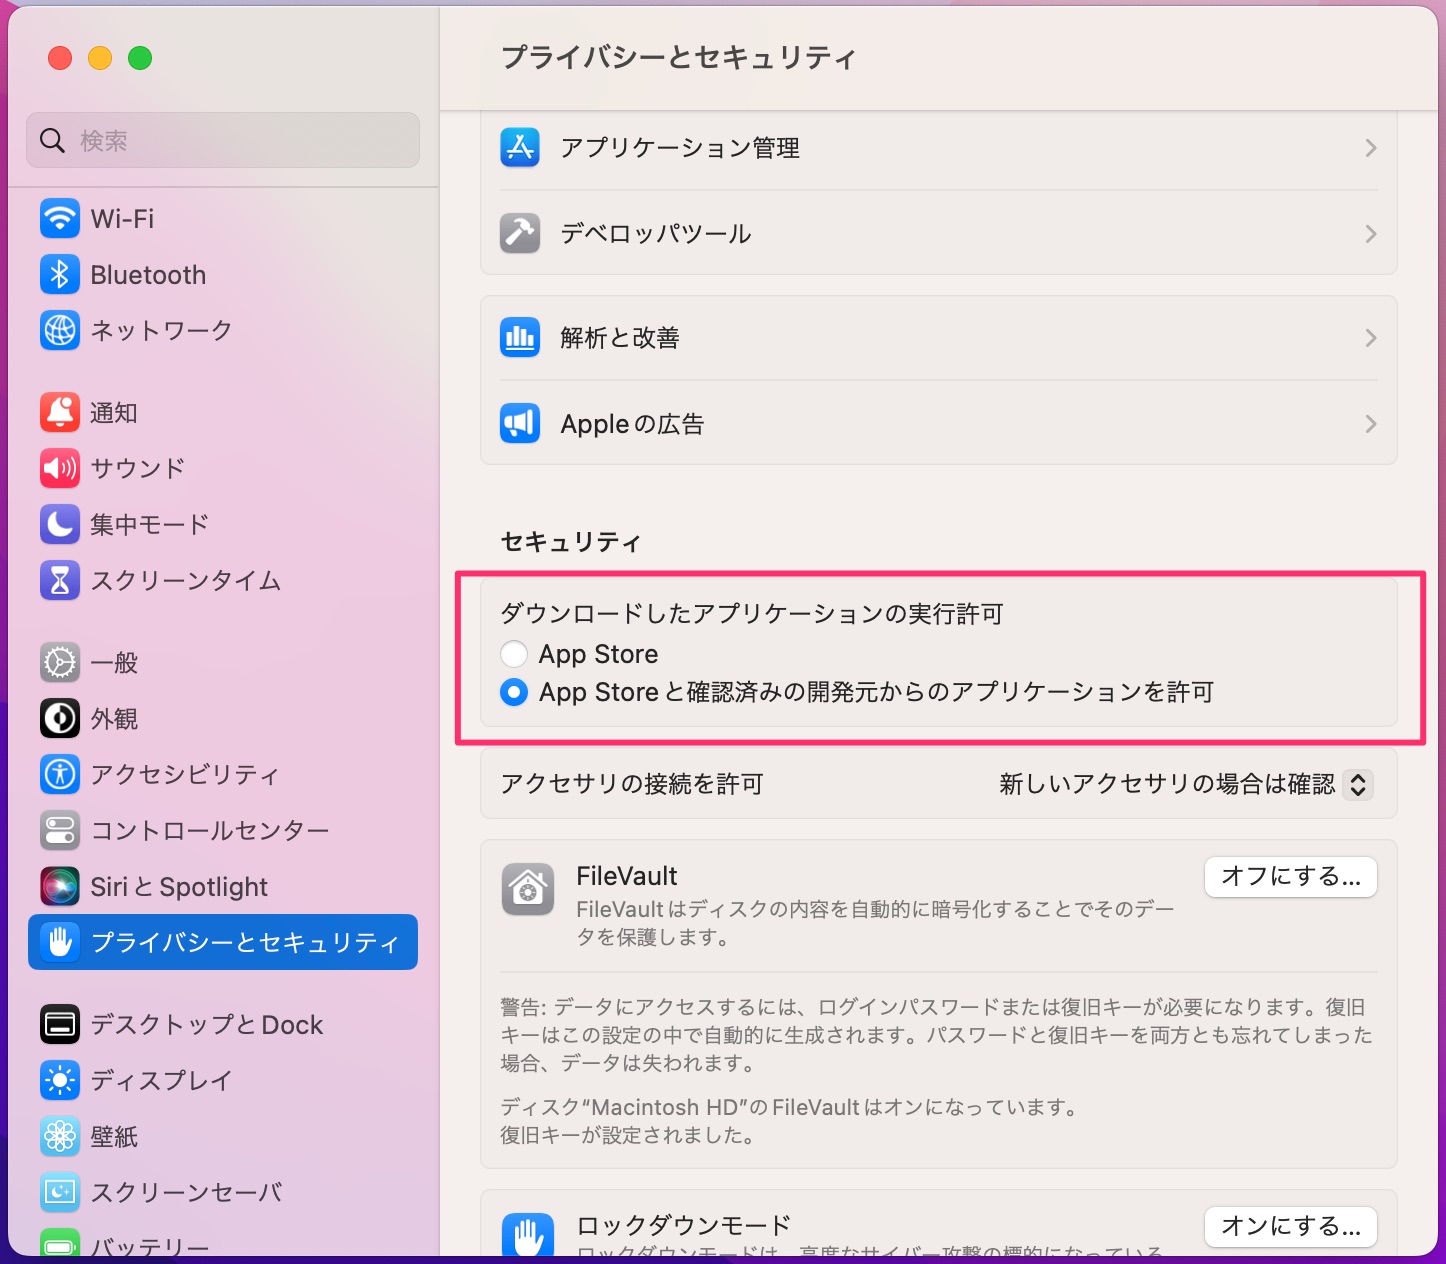Switch to 一般 in sidebar
1446x1264 pixels.
[x=223, y=662]
